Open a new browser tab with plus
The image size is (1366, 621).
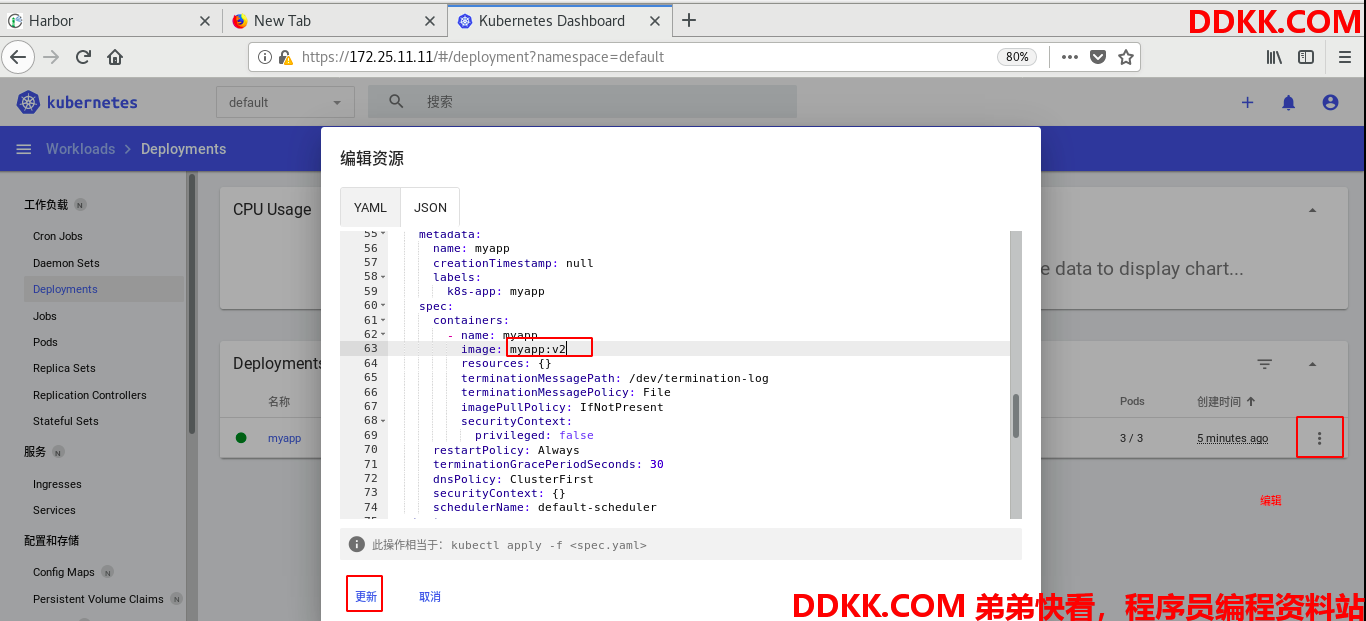coord(689,20)
